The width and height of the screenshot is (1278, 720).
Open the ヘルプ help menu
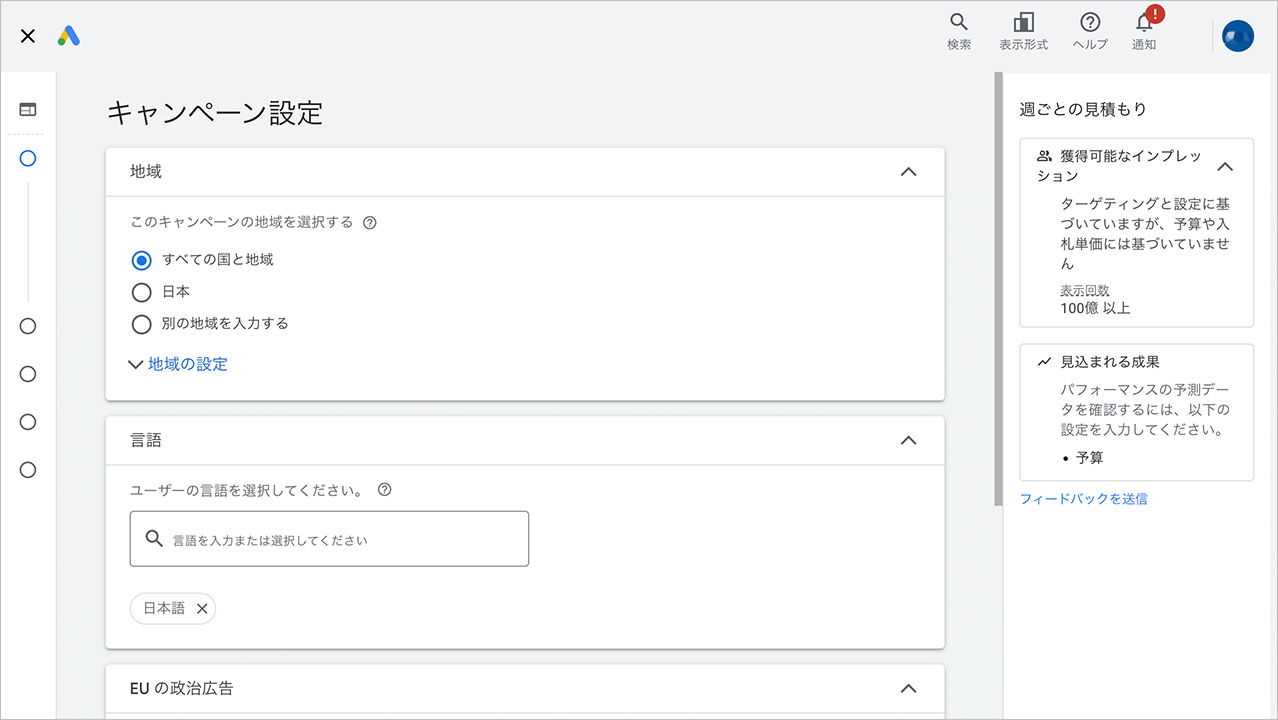click(x=1089, y=30)
